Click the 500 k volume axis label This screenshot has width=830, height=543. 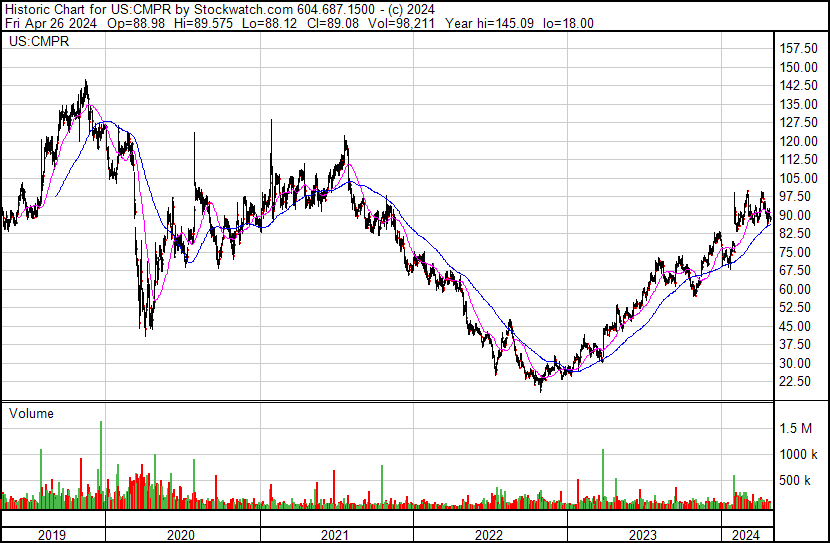[x=795, y=480]
